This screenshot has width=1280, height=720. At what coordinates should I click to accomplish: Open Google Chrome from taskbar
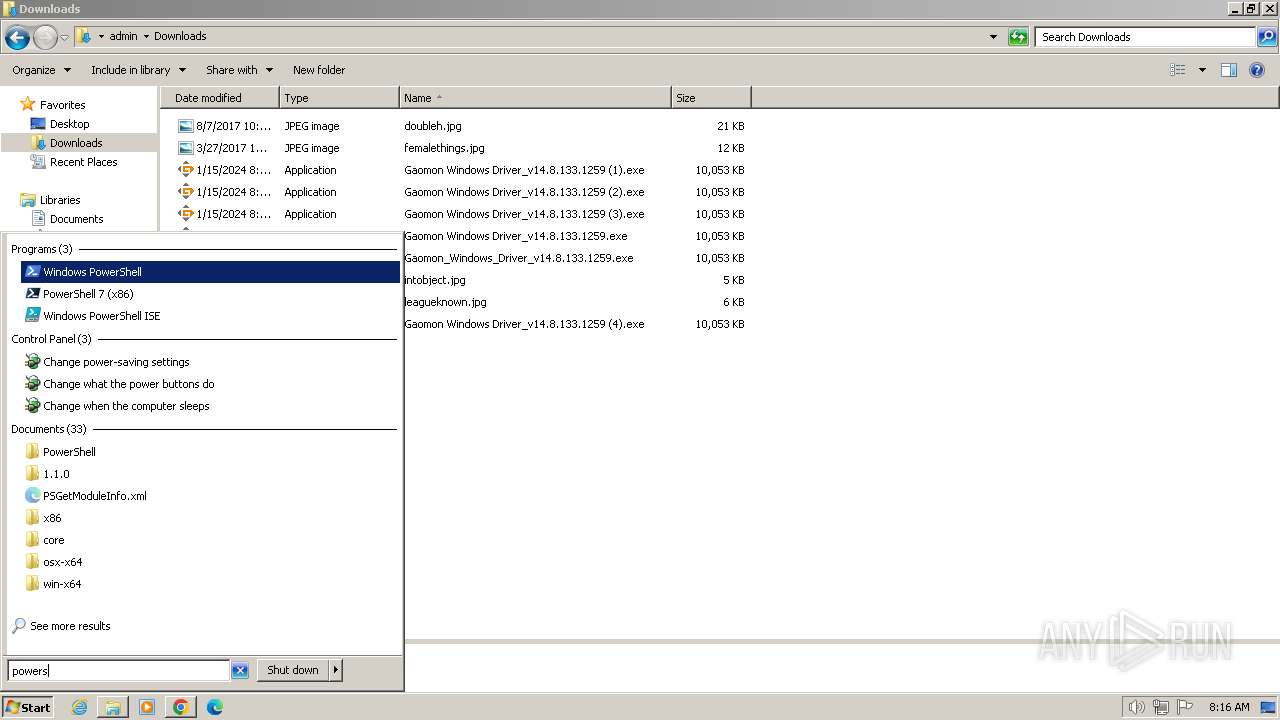point(181,707)
